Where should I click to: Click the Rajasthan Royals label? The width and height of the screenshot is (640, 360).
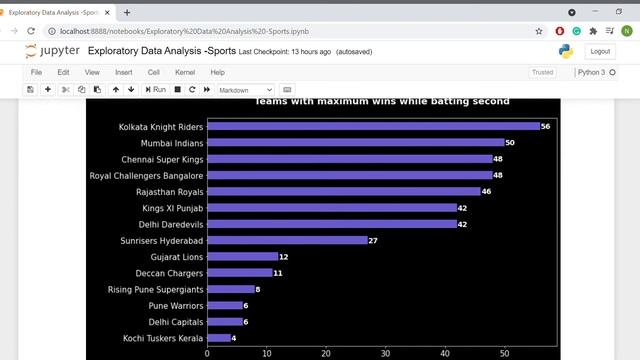[169, 192]
